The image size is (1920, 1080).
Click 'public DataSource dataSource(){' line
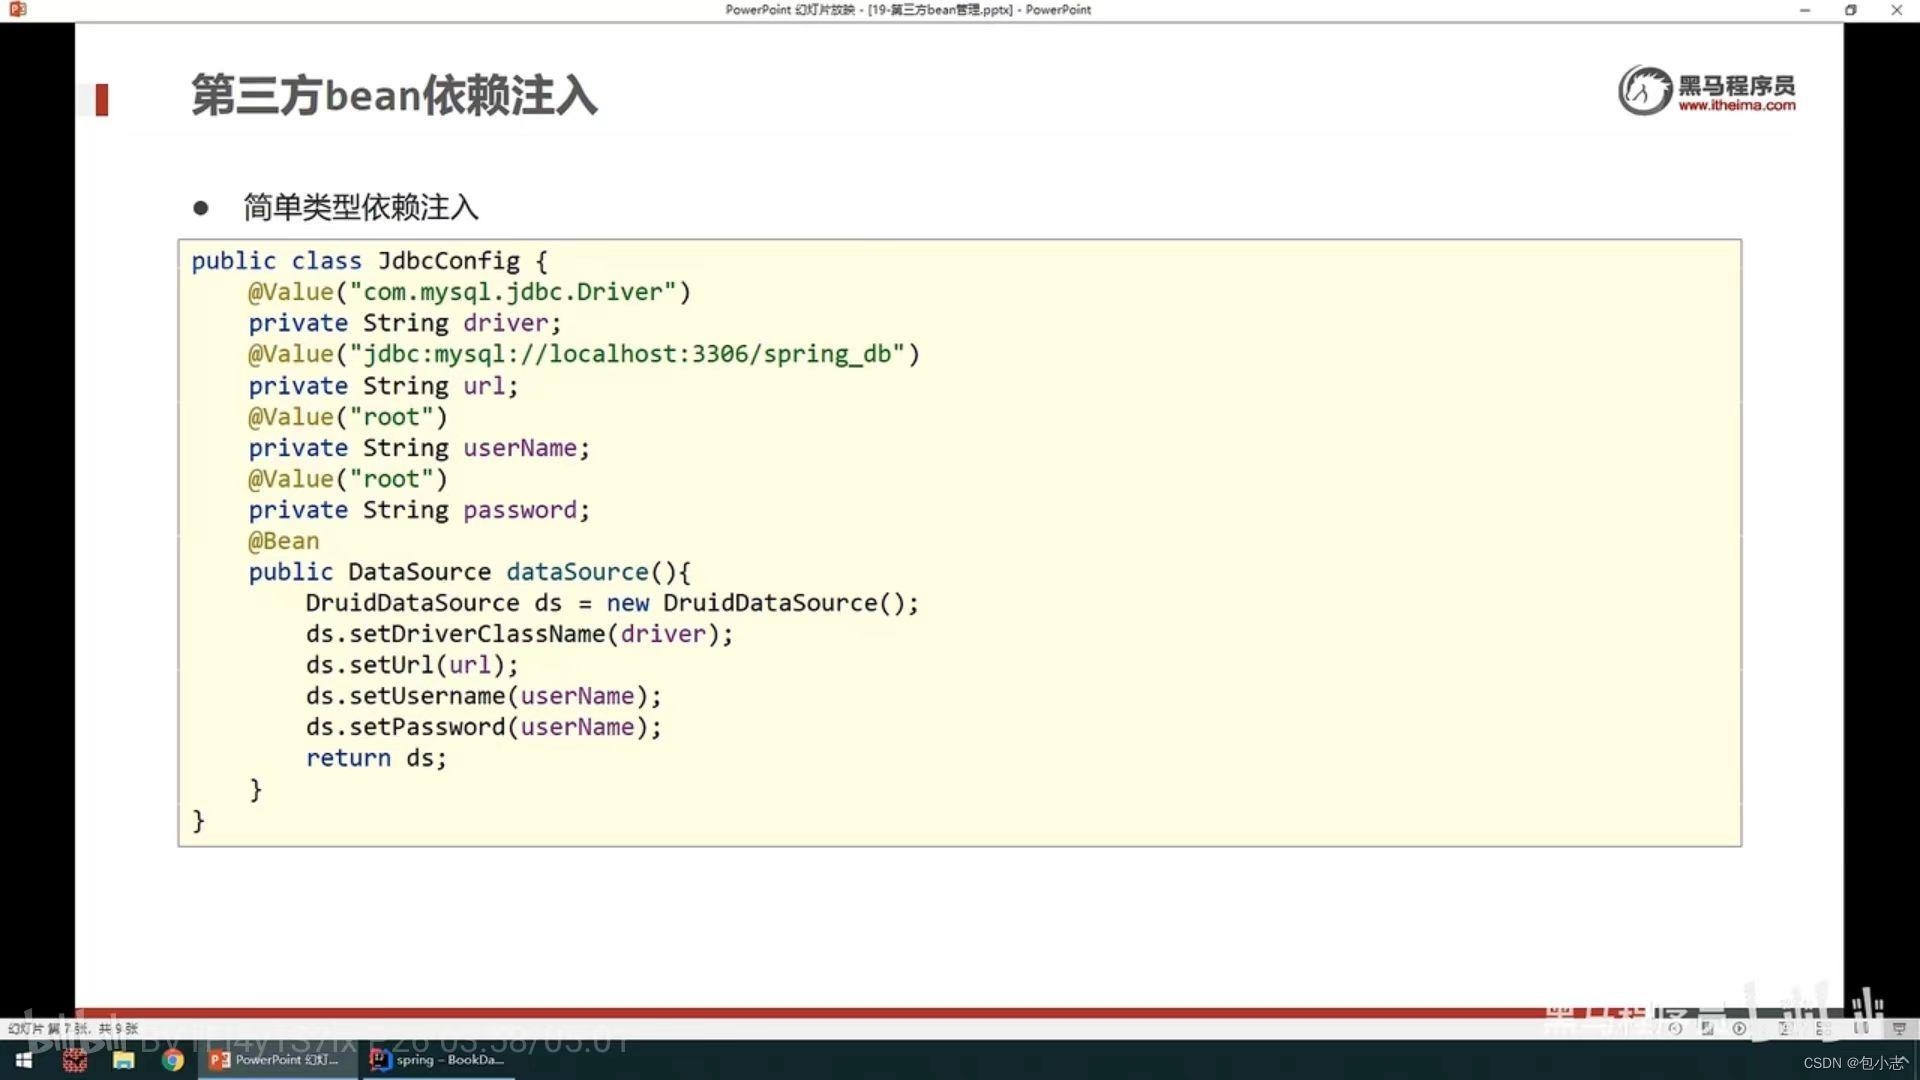tap(470, 572)
